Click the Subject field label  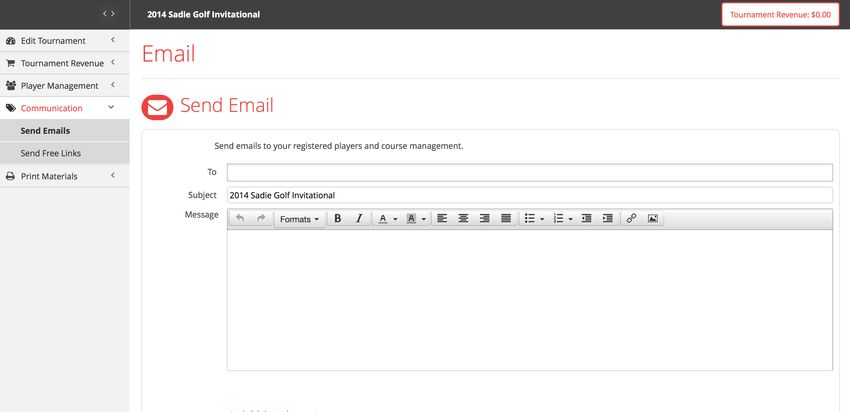point(202,195)
